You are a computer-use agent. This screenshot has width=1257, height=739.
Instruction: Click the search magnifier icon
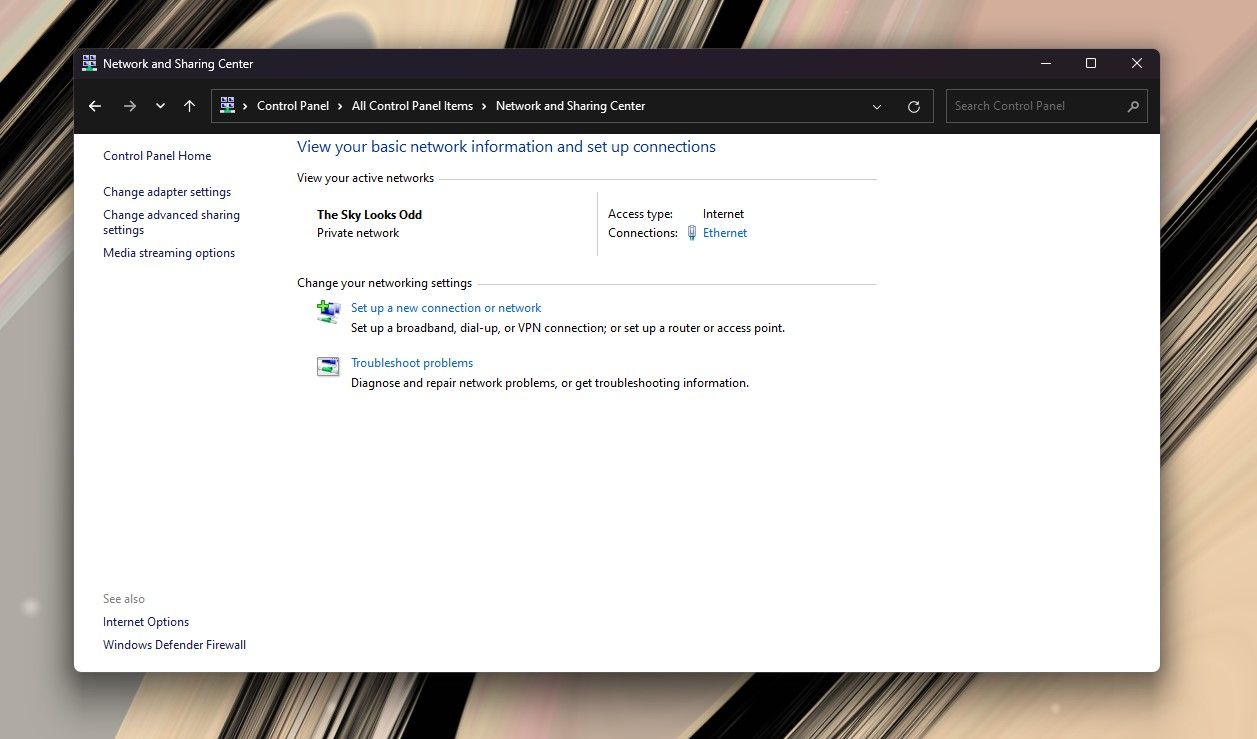(1133, 105)
